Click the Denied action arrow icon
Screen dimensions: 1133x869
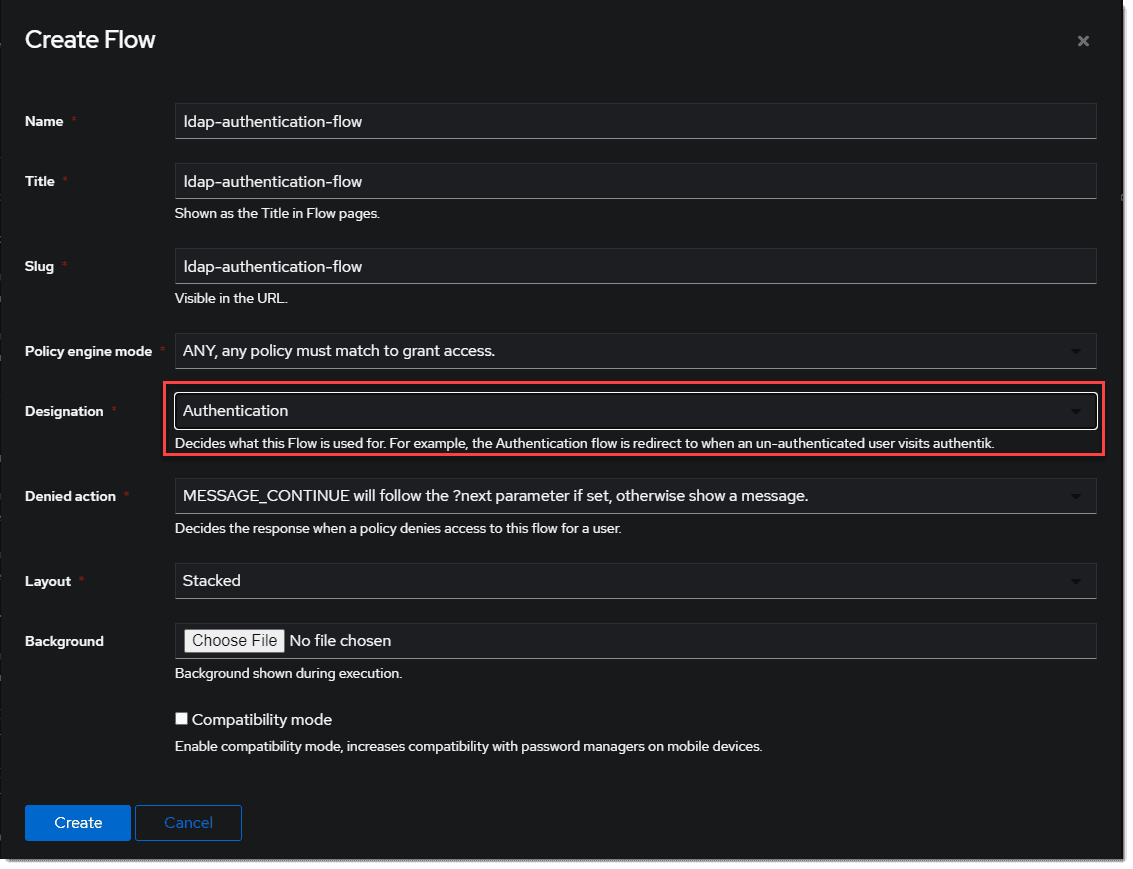pos(1076,496)
